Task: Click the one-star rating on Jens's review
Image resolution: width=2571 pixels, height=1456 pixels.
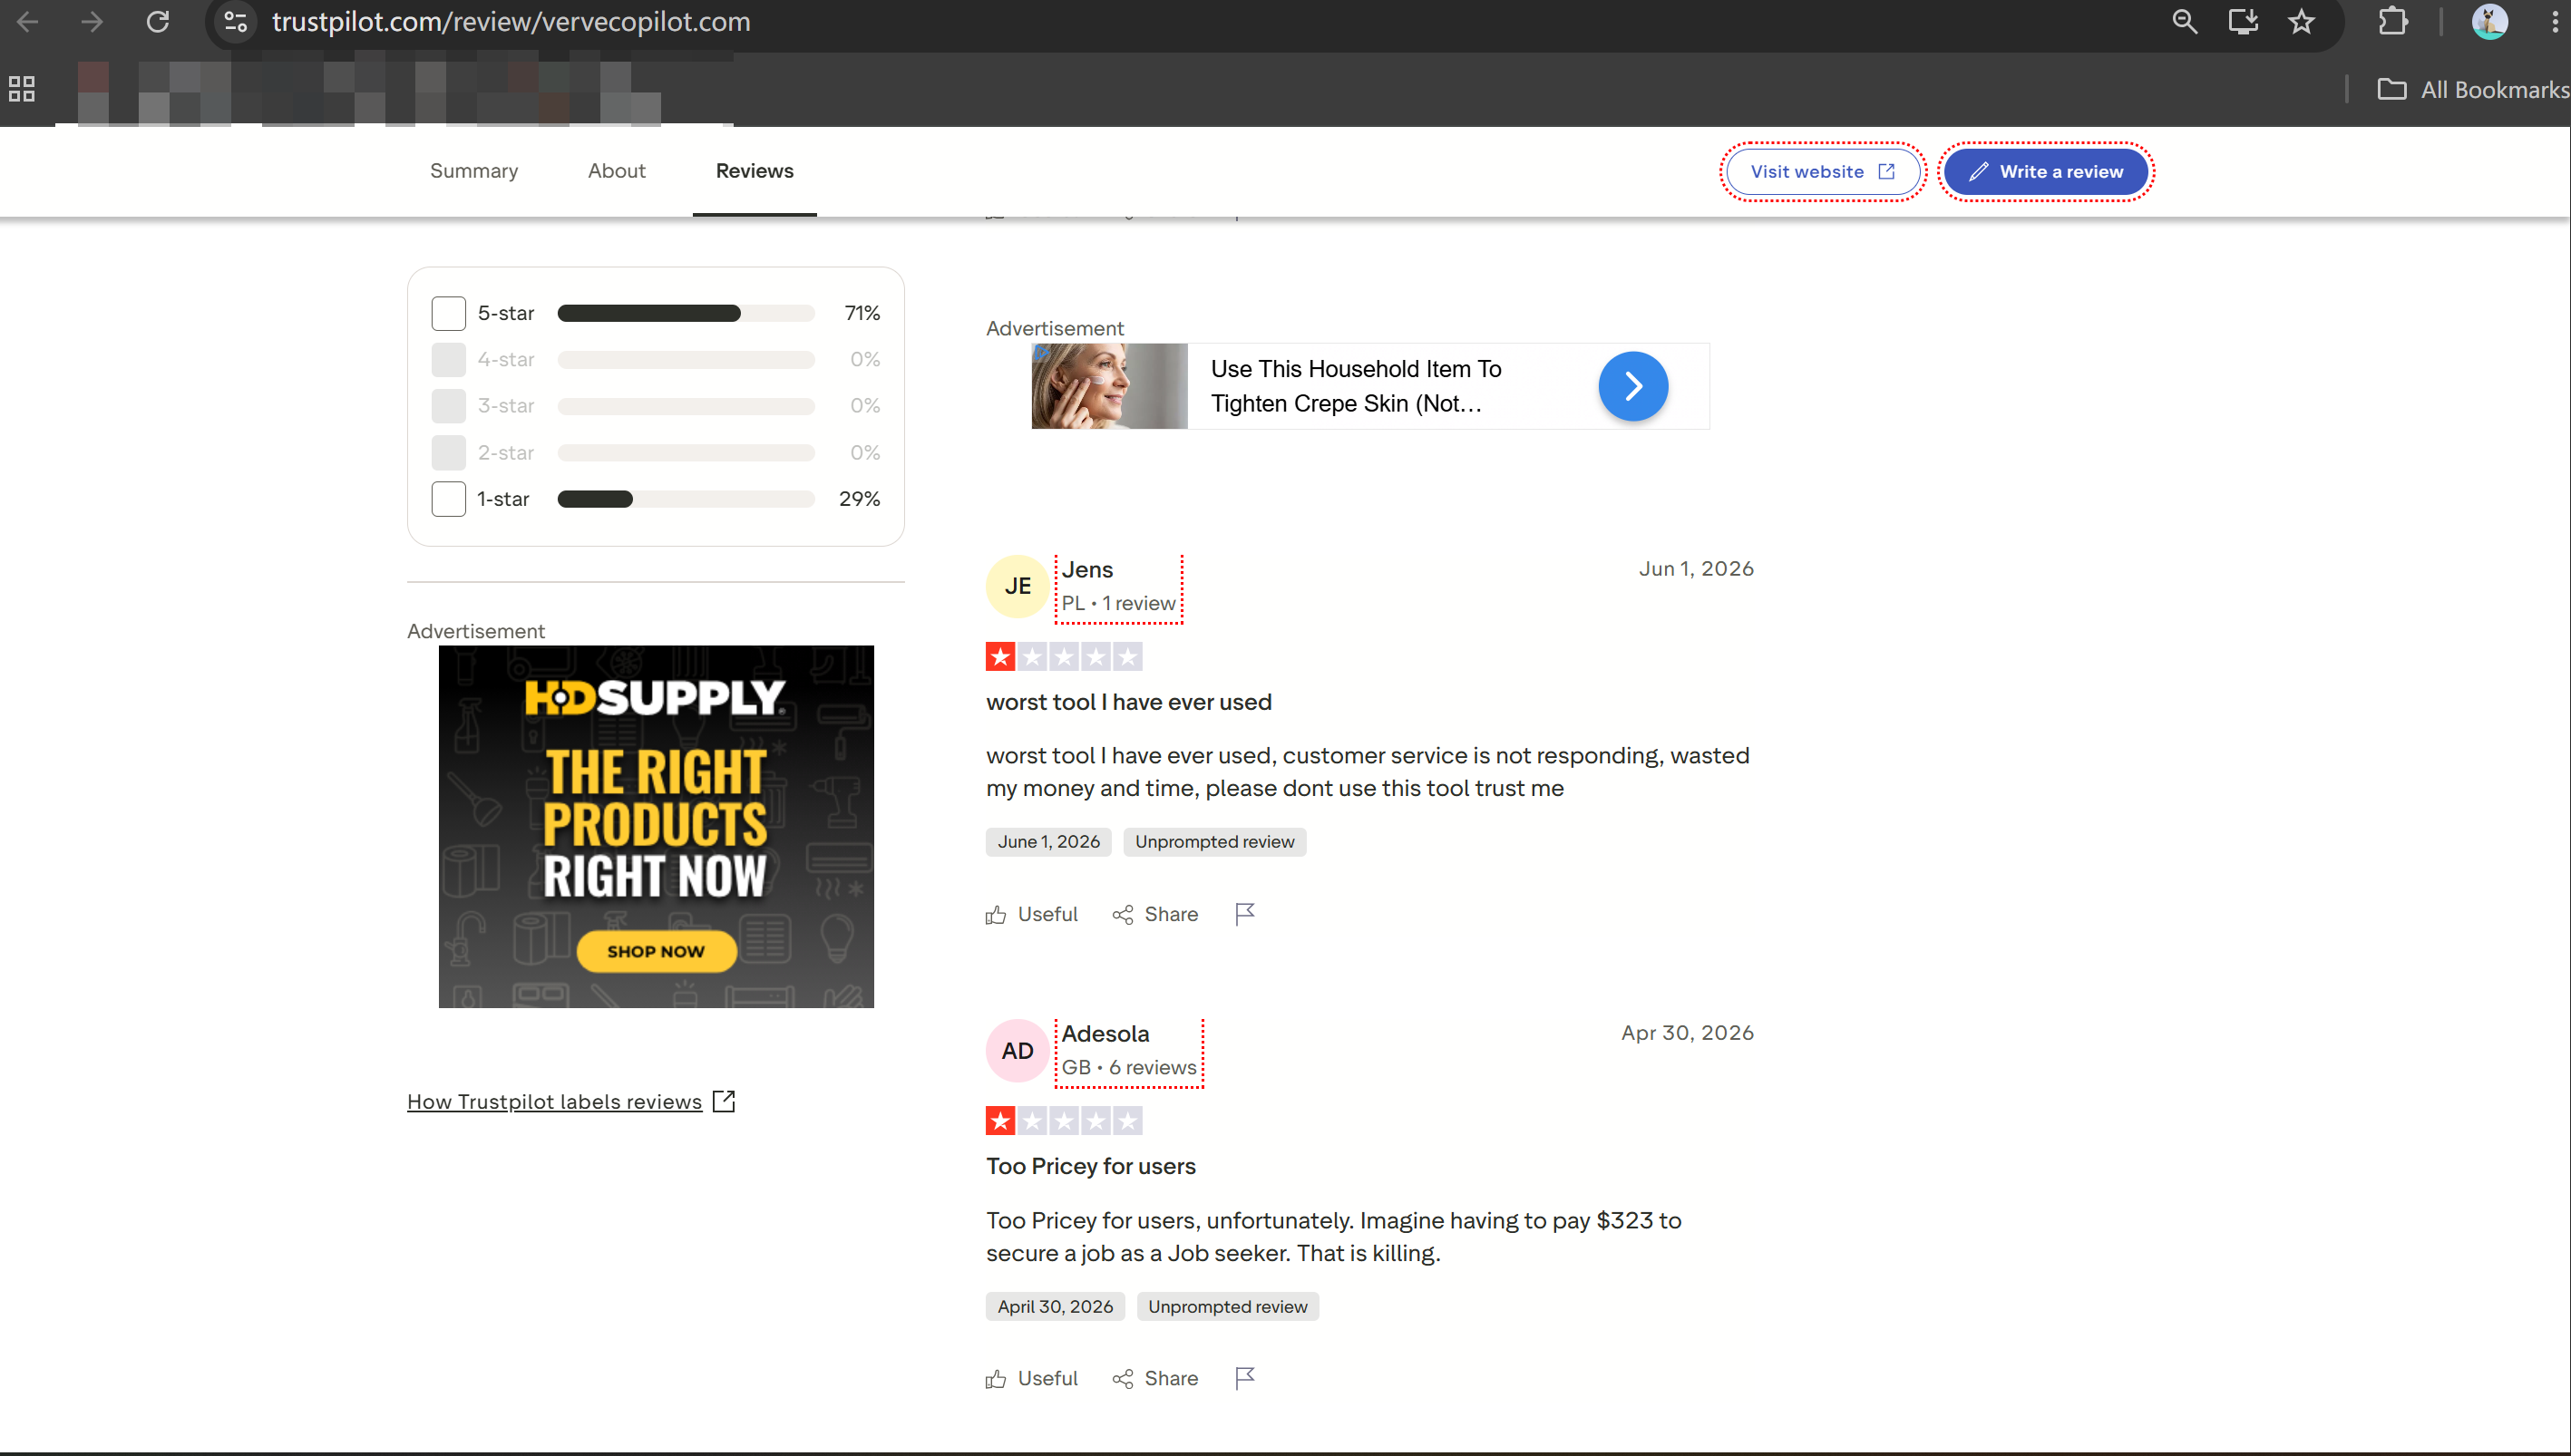Action: (1064, 657)
